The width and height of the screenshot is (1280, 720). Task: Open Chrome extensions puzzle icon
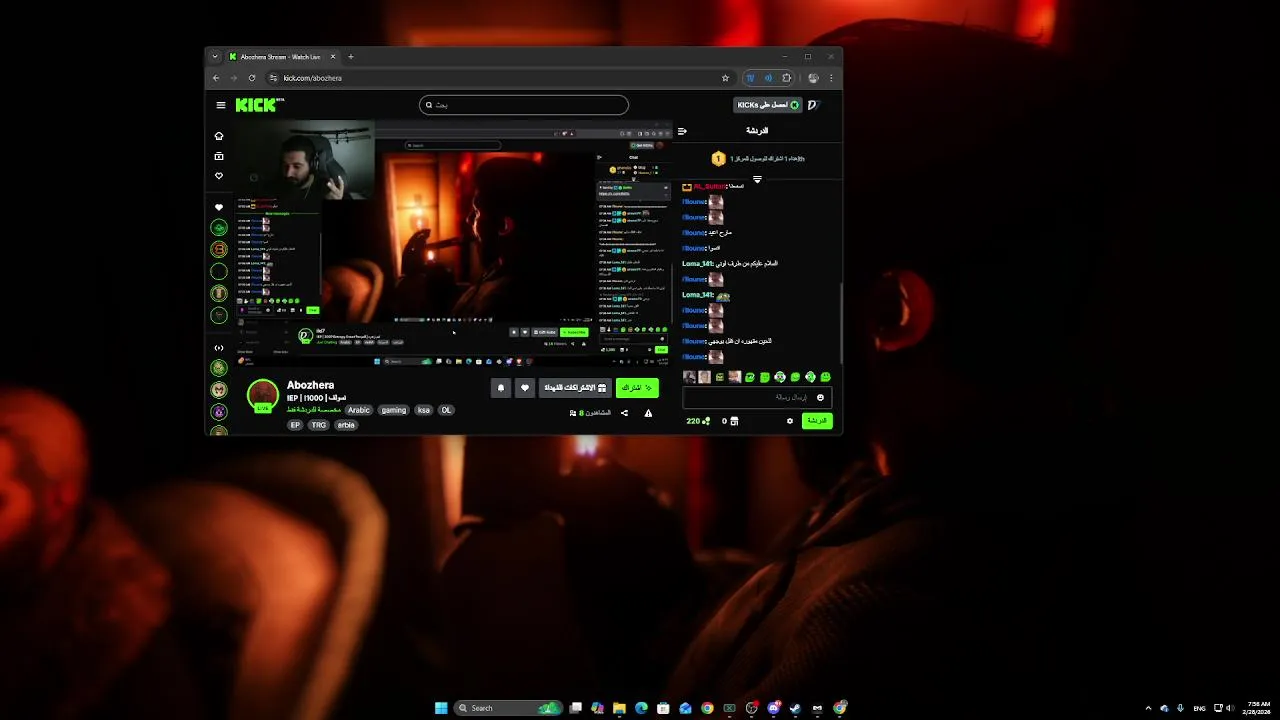pos(786,78)
